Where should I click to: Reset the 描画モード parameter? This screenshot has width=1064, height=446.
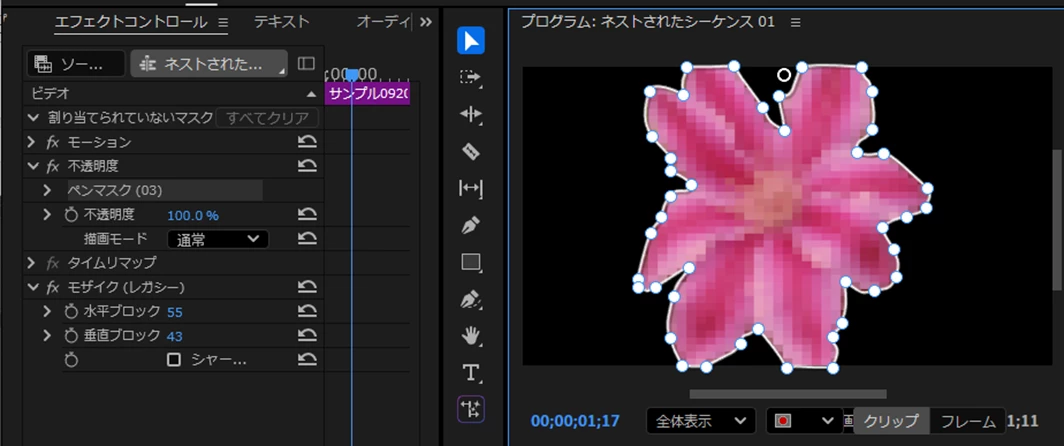[x=307, y=239]
